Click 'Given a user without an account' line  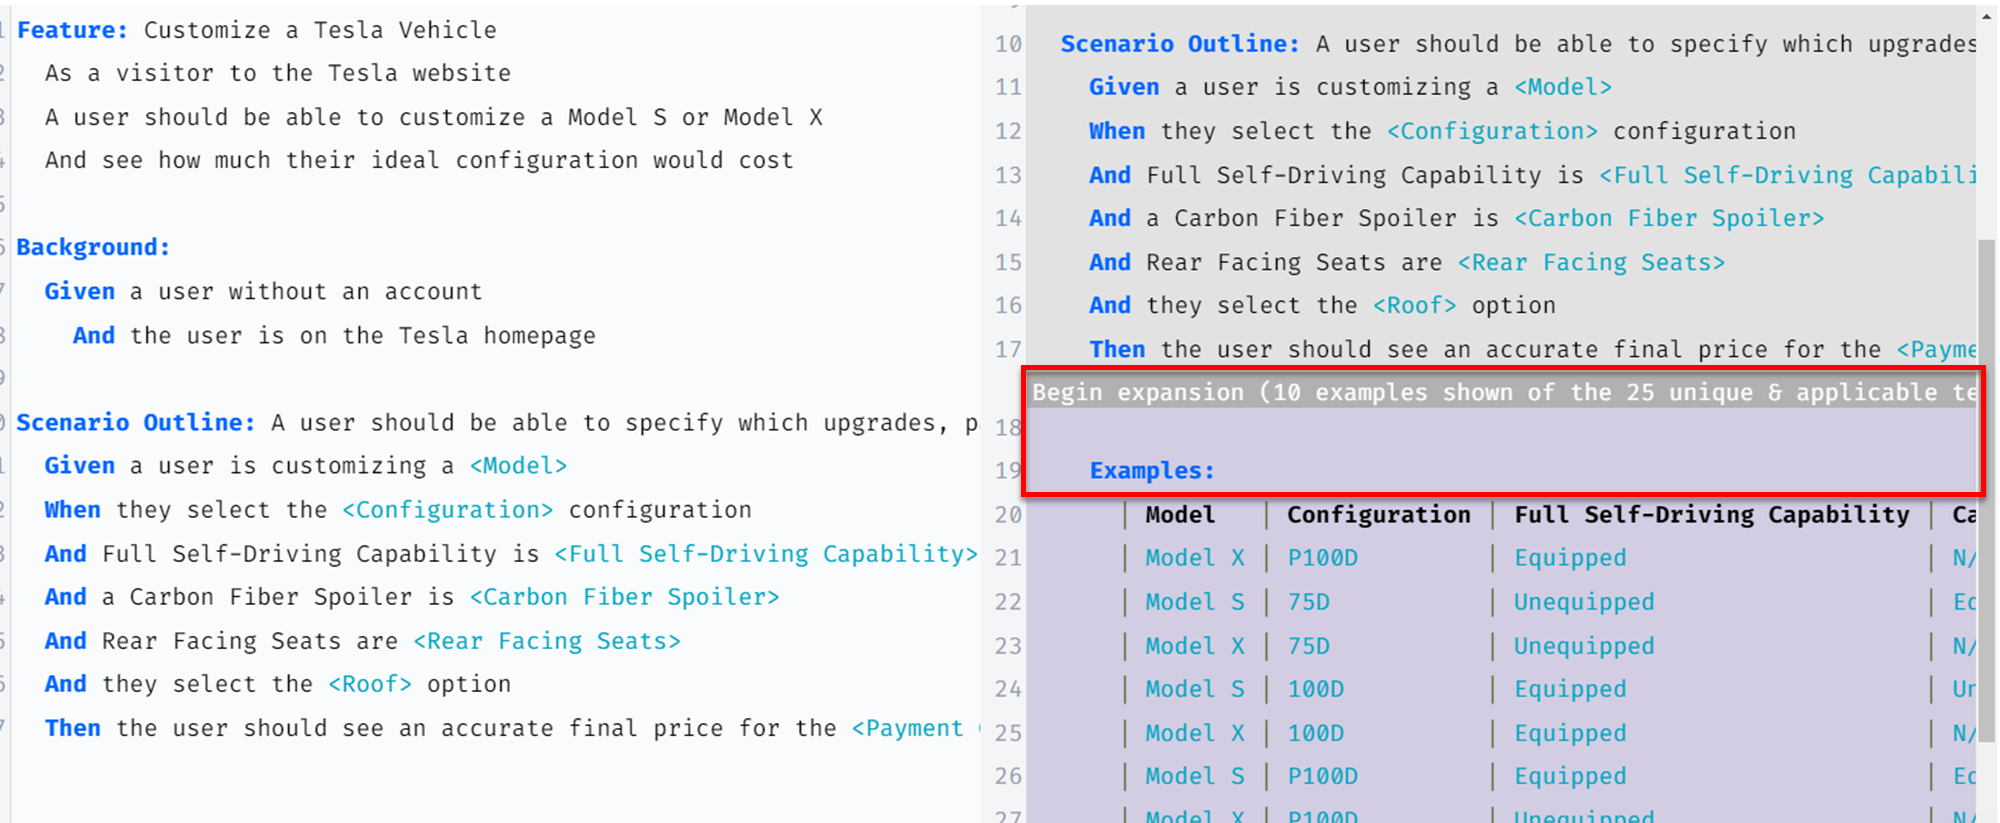(263, 291)
